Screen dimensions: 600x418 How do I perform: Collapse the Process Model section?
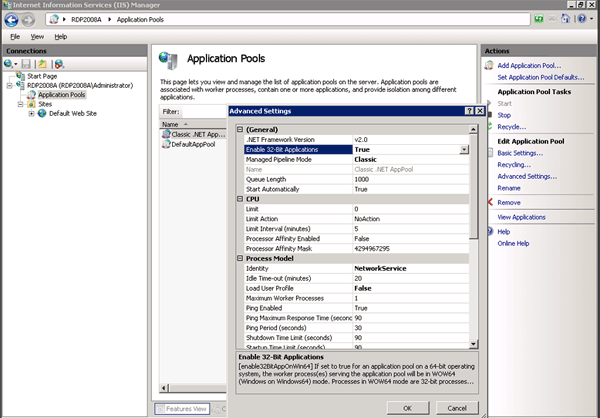coord(240,258)
